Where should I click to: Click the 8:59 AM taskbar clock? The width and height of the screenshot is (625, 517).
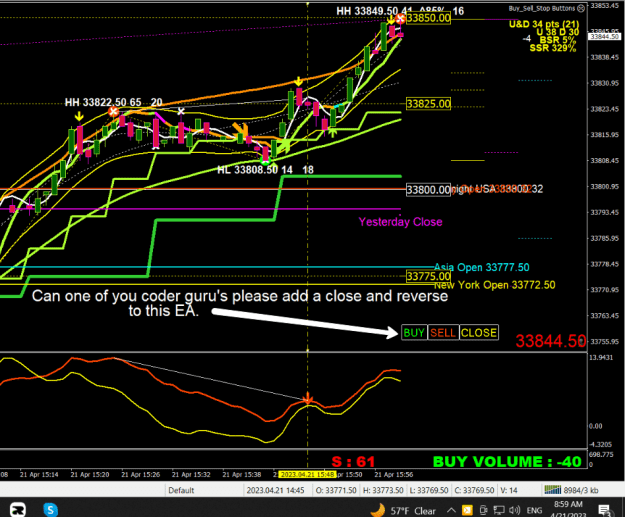point(568,504)
